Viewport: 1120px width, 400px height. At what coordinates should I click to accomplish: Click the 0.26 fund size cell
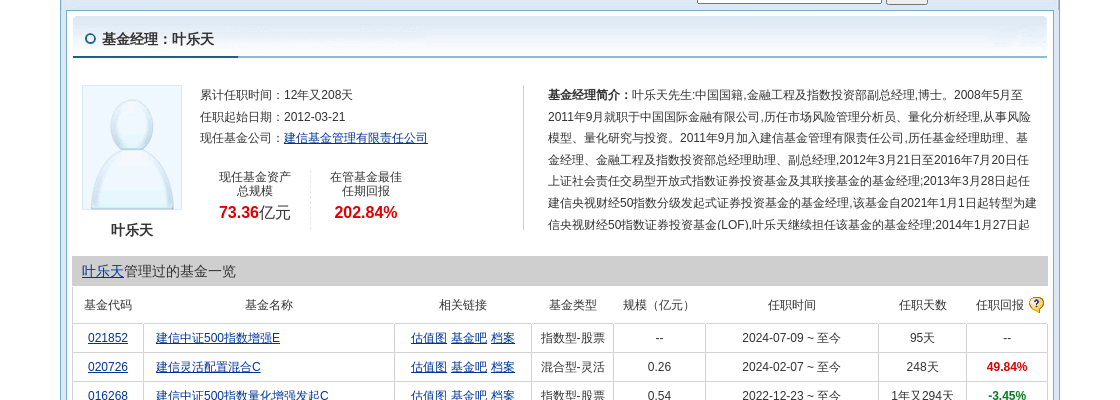[659, 367]
